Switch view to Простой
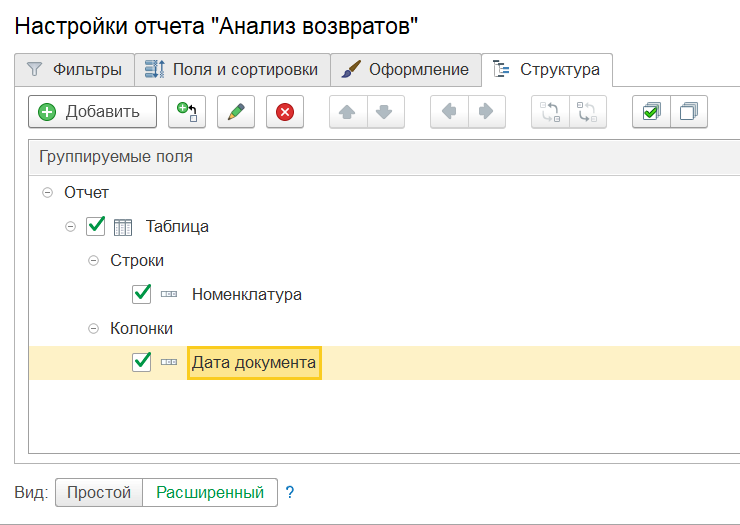 (99, 493)
